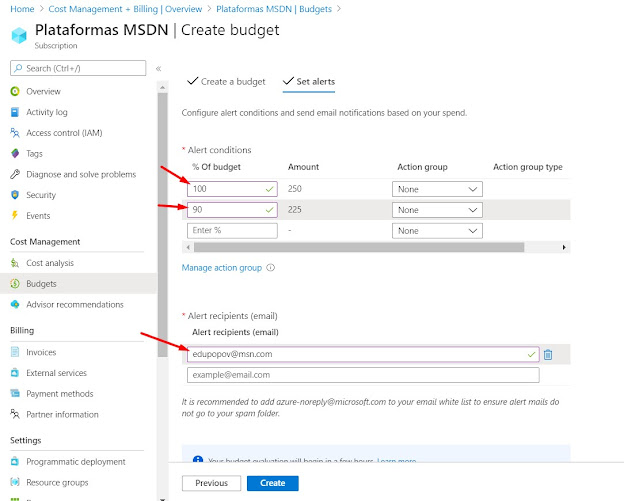Click the Previous button

pyautogui.click(x=211, y=483)
